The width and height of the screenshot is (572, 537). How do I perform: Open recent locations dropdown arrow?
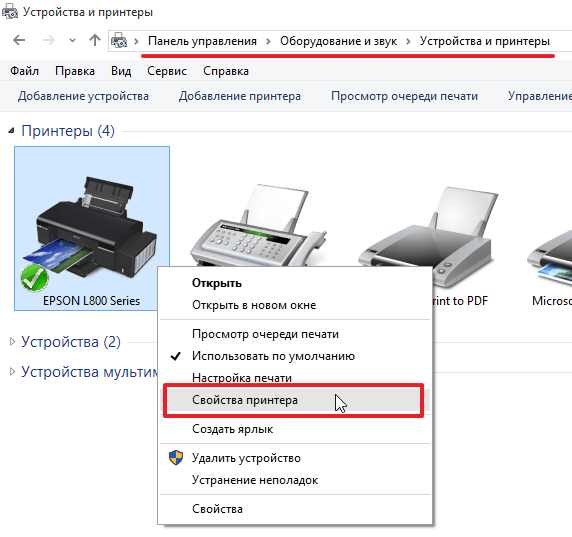click(72, 40)
